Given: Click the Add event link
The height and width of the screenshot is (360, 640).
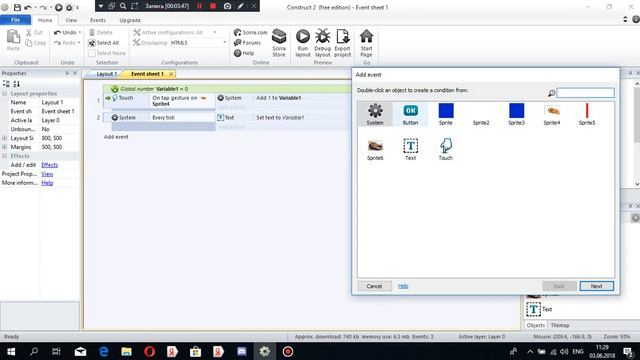Looking at the screenshot, I should [116, 137].
